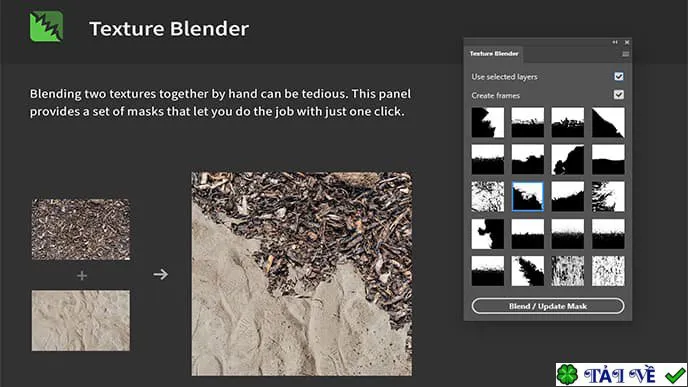This screenshot has height=387, width=688.
Task: Choose the blue-highlighted mask thumbnail
Action: pos(527,197)
